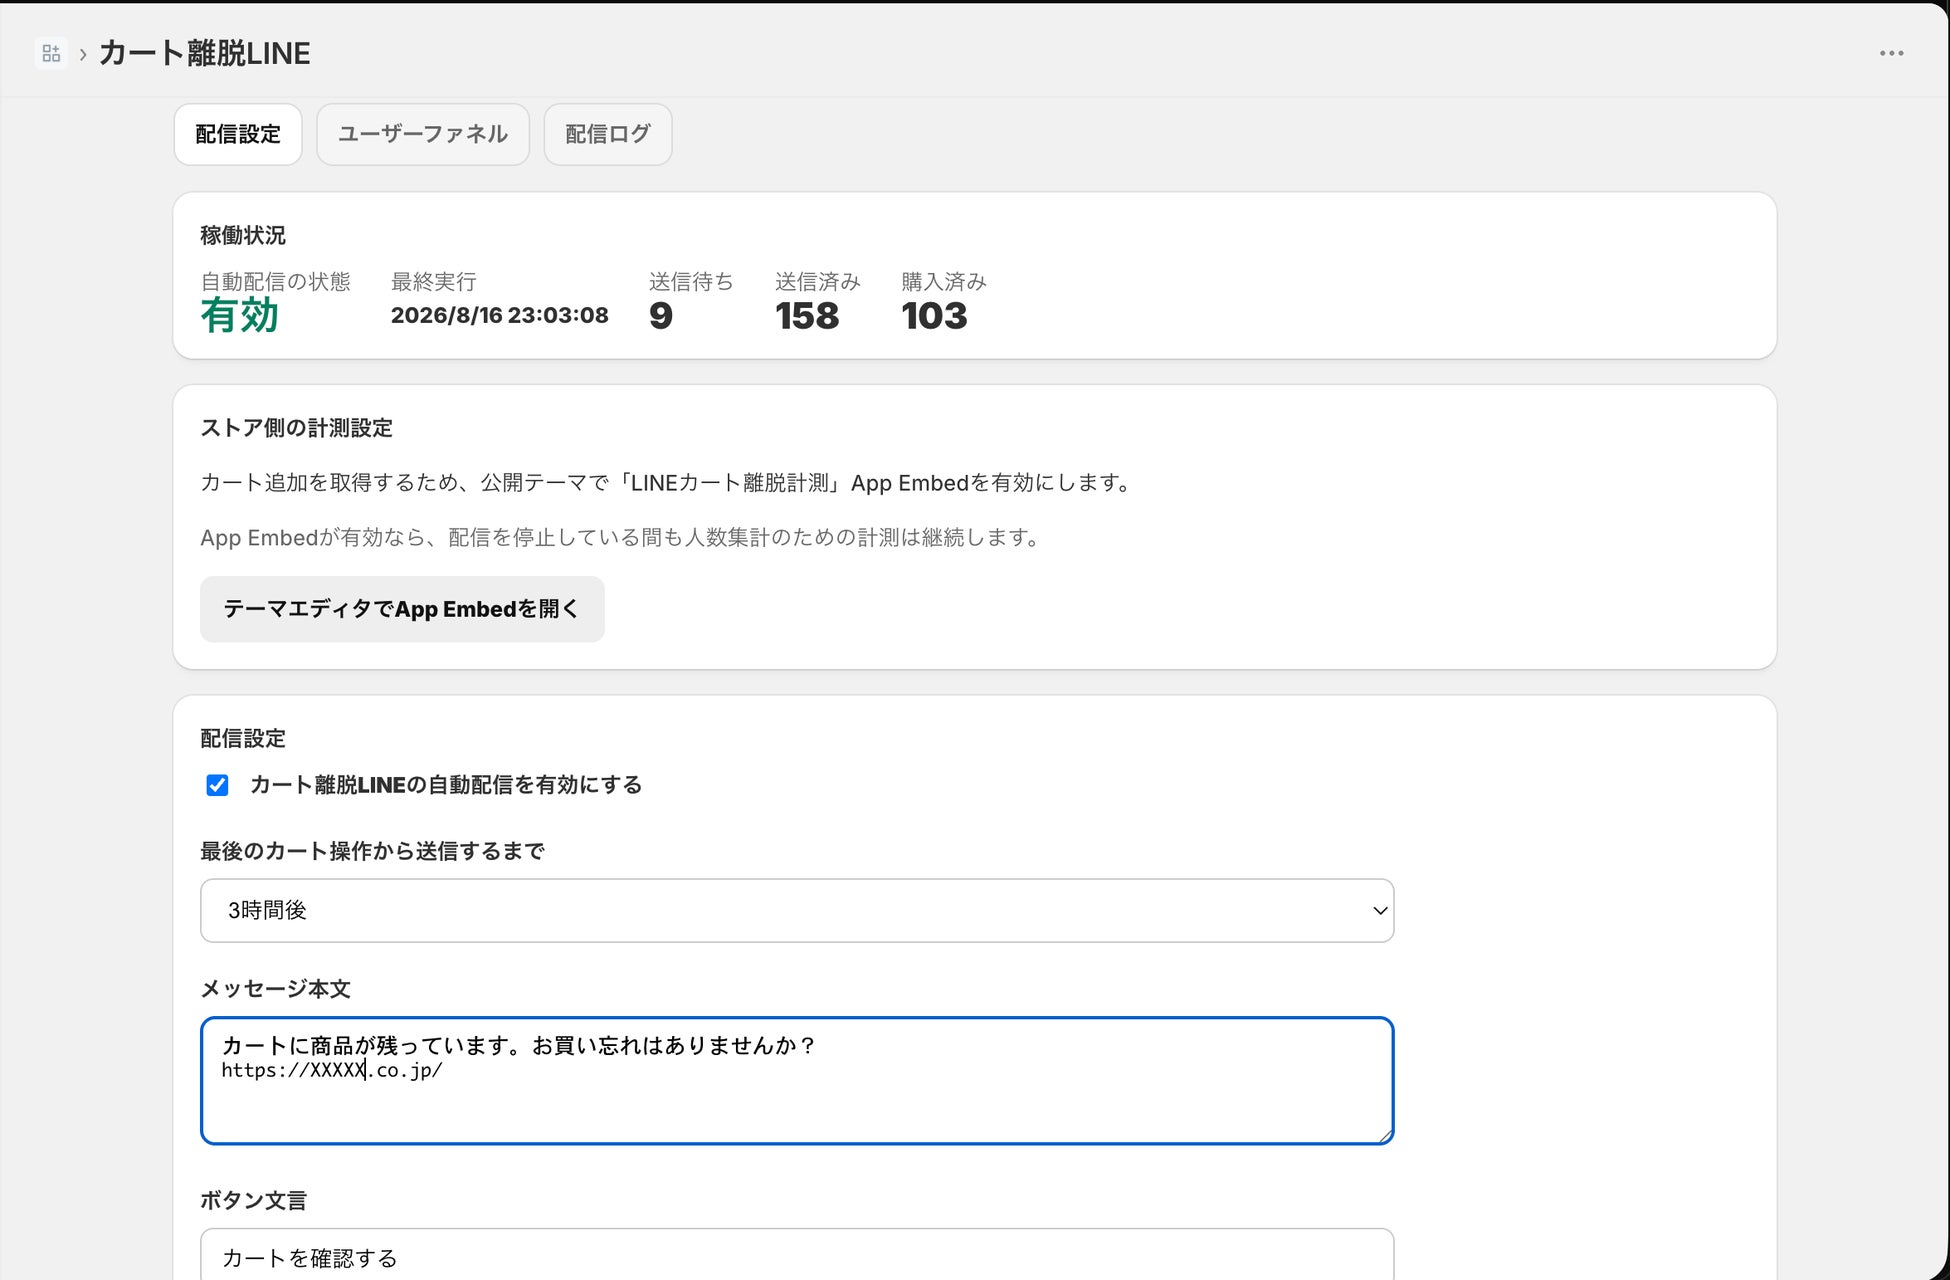This screenshot has width=1950, height=1280.
Task: Switch to the ユーザーファネル tab
Action: pos(423,134)
